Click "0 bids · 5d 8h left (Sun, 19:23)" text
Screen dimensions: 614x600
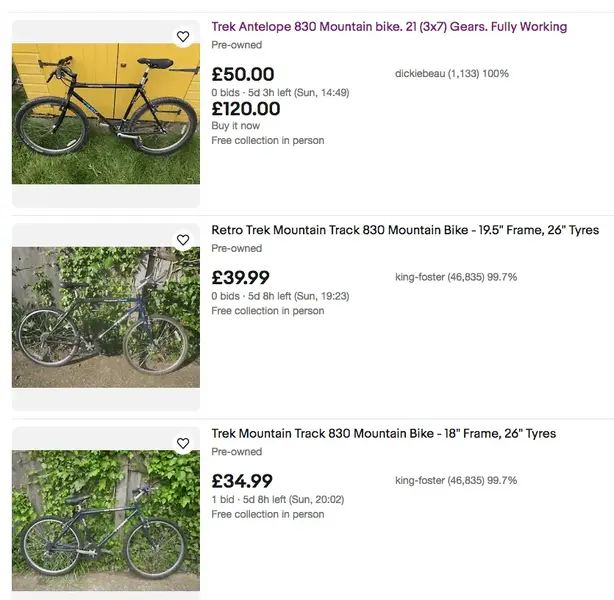click(x=280, y=296)
